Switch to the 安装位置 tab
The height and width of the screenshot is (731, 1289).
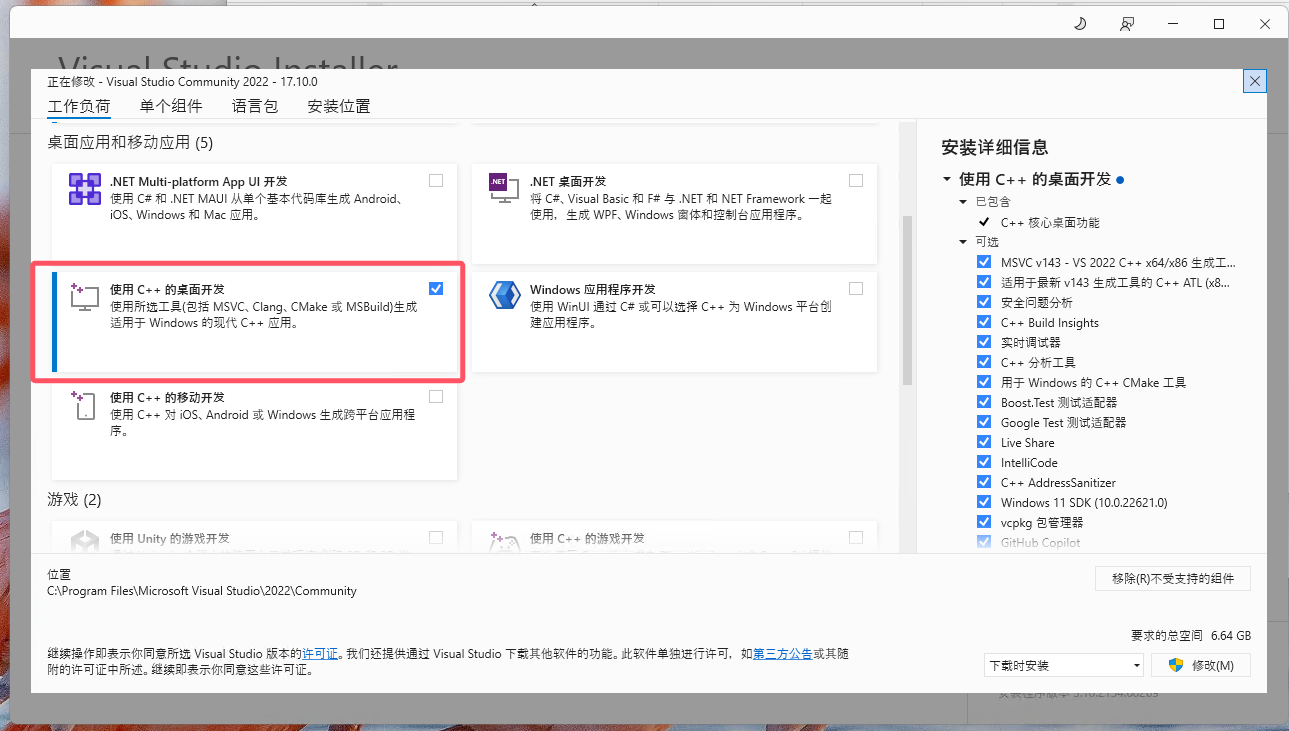point(339,106)
